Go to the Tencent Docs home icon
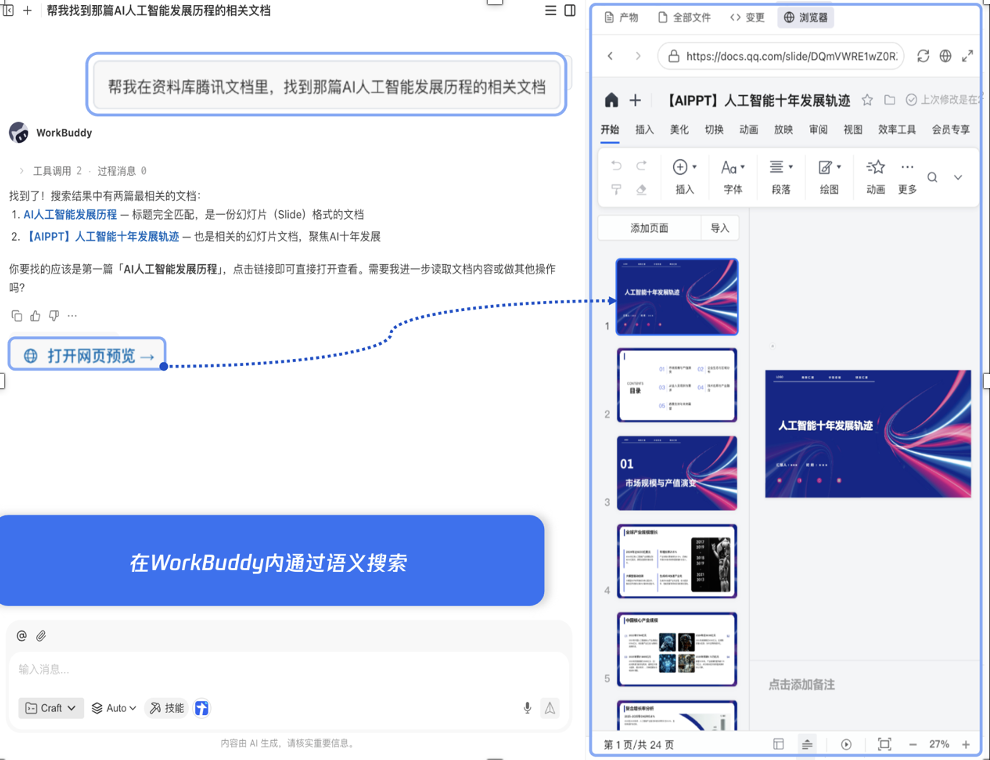Screen dimensions: 990x760 [x=611, y=100]
